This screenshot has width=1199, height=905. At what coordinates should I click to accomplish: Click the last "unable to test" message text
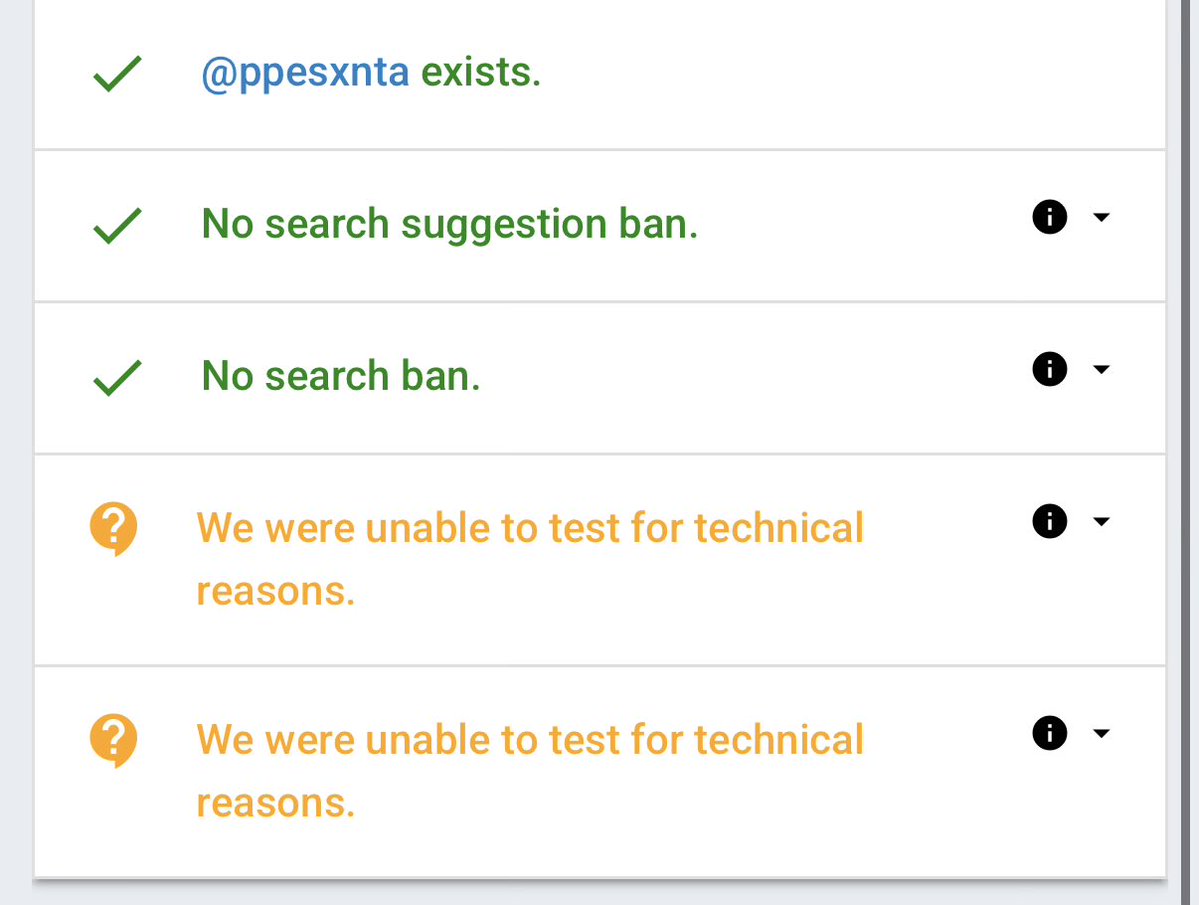(530, 741)
